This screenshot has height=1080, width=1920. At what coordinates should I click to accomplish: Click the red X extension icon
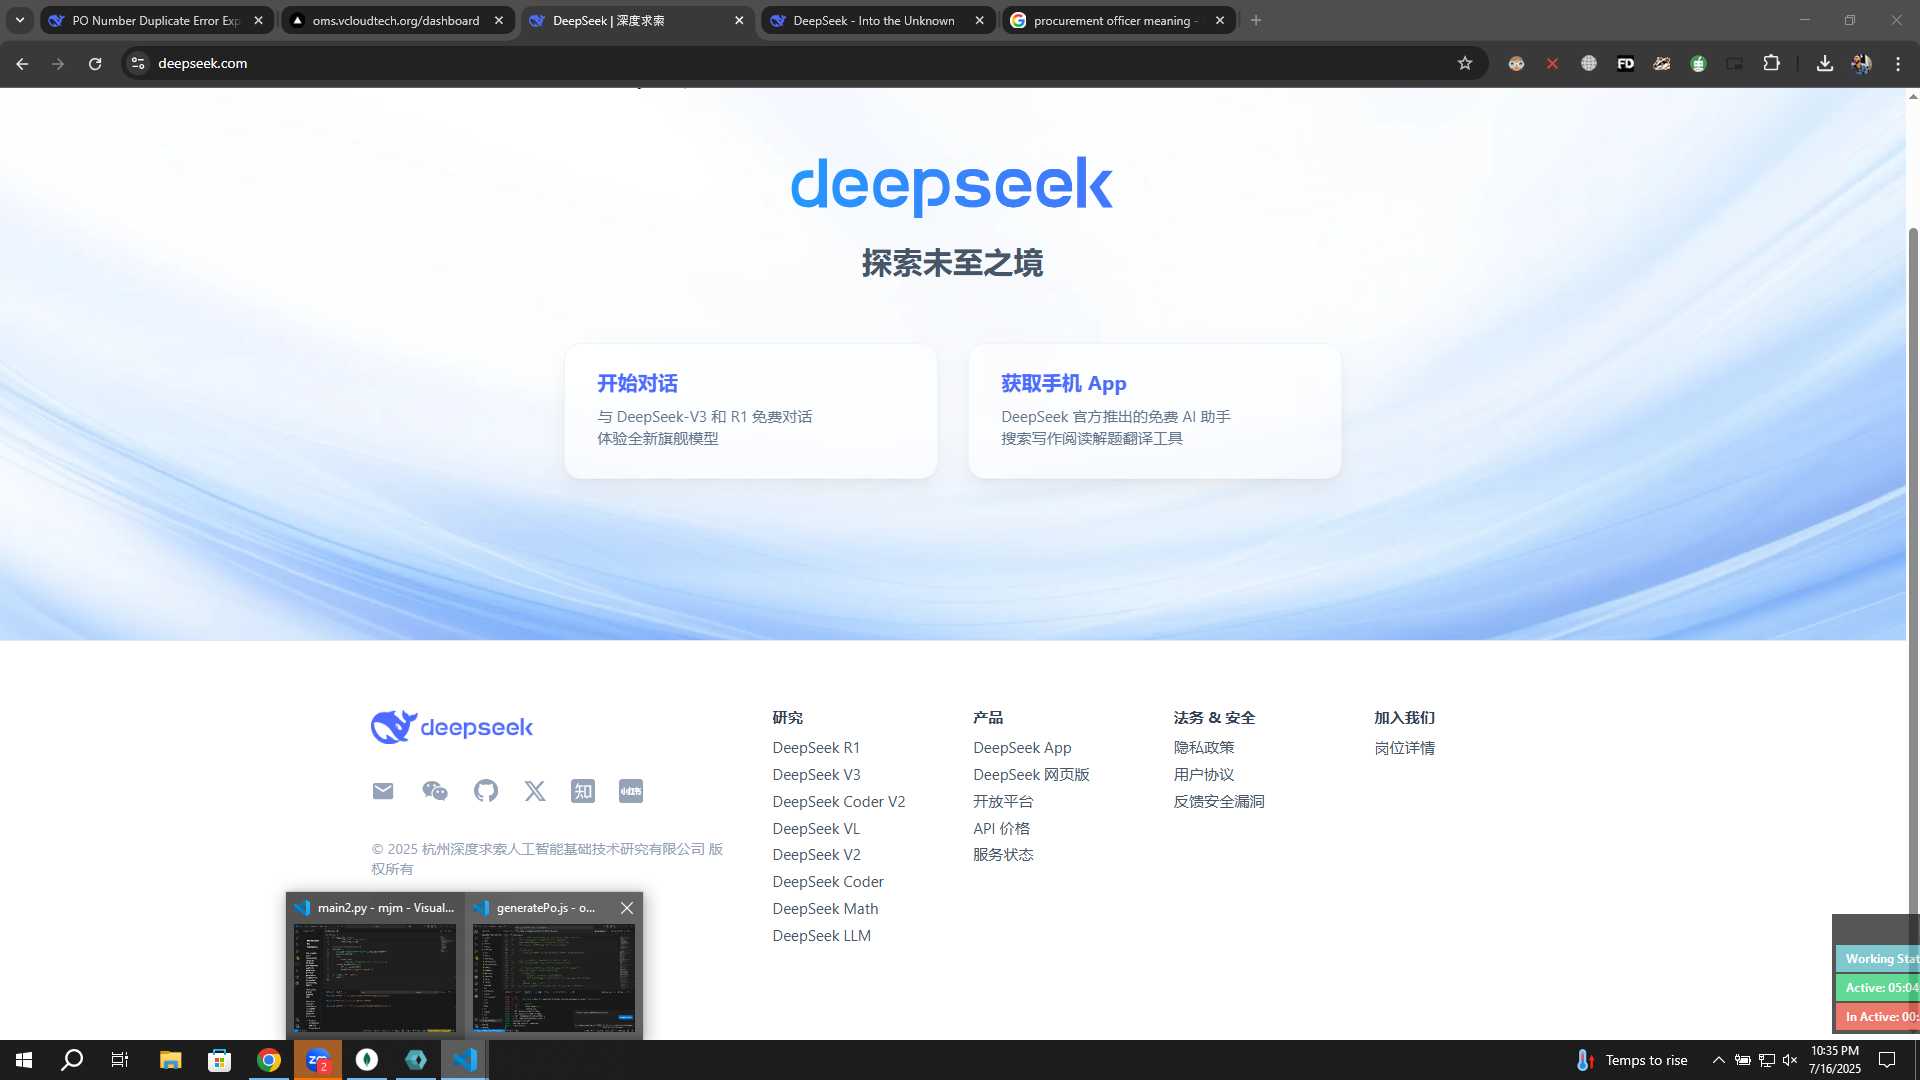click(1552, 63)
